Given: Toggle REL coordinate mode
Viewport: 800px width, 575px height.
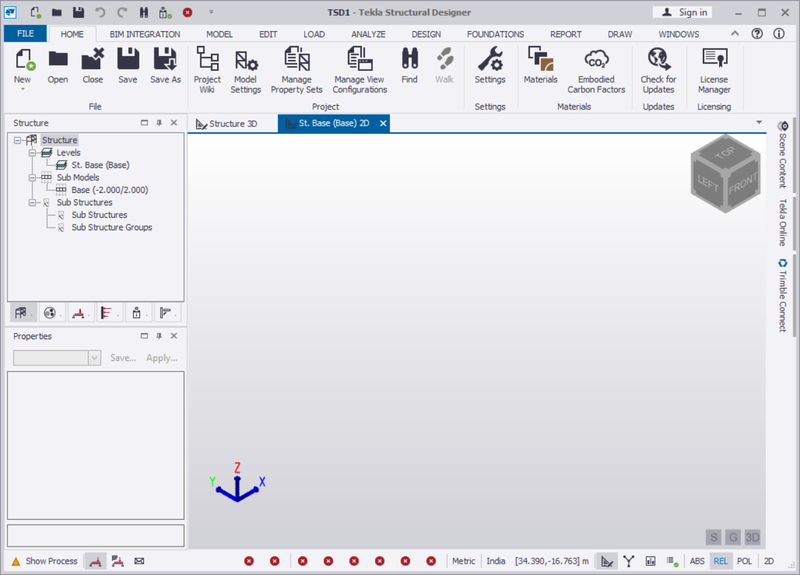Looking at the screenshot, I should coord(720,561).
